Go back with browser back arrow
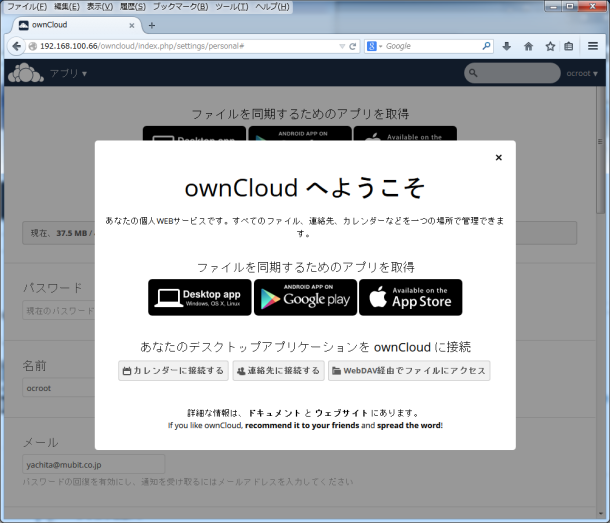The height and width of the screenshot is (523, 610). (16, 46)
